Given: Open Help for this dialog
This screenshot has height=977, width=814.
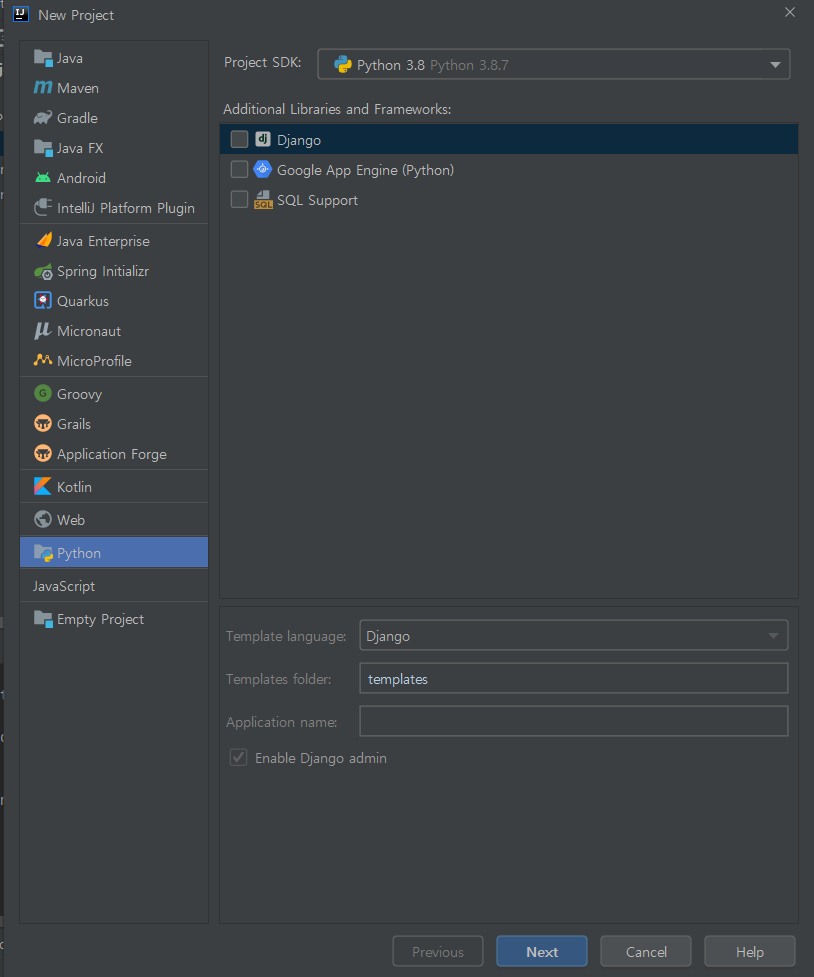Looking at the screenshot, I should [x=750, y=951].
